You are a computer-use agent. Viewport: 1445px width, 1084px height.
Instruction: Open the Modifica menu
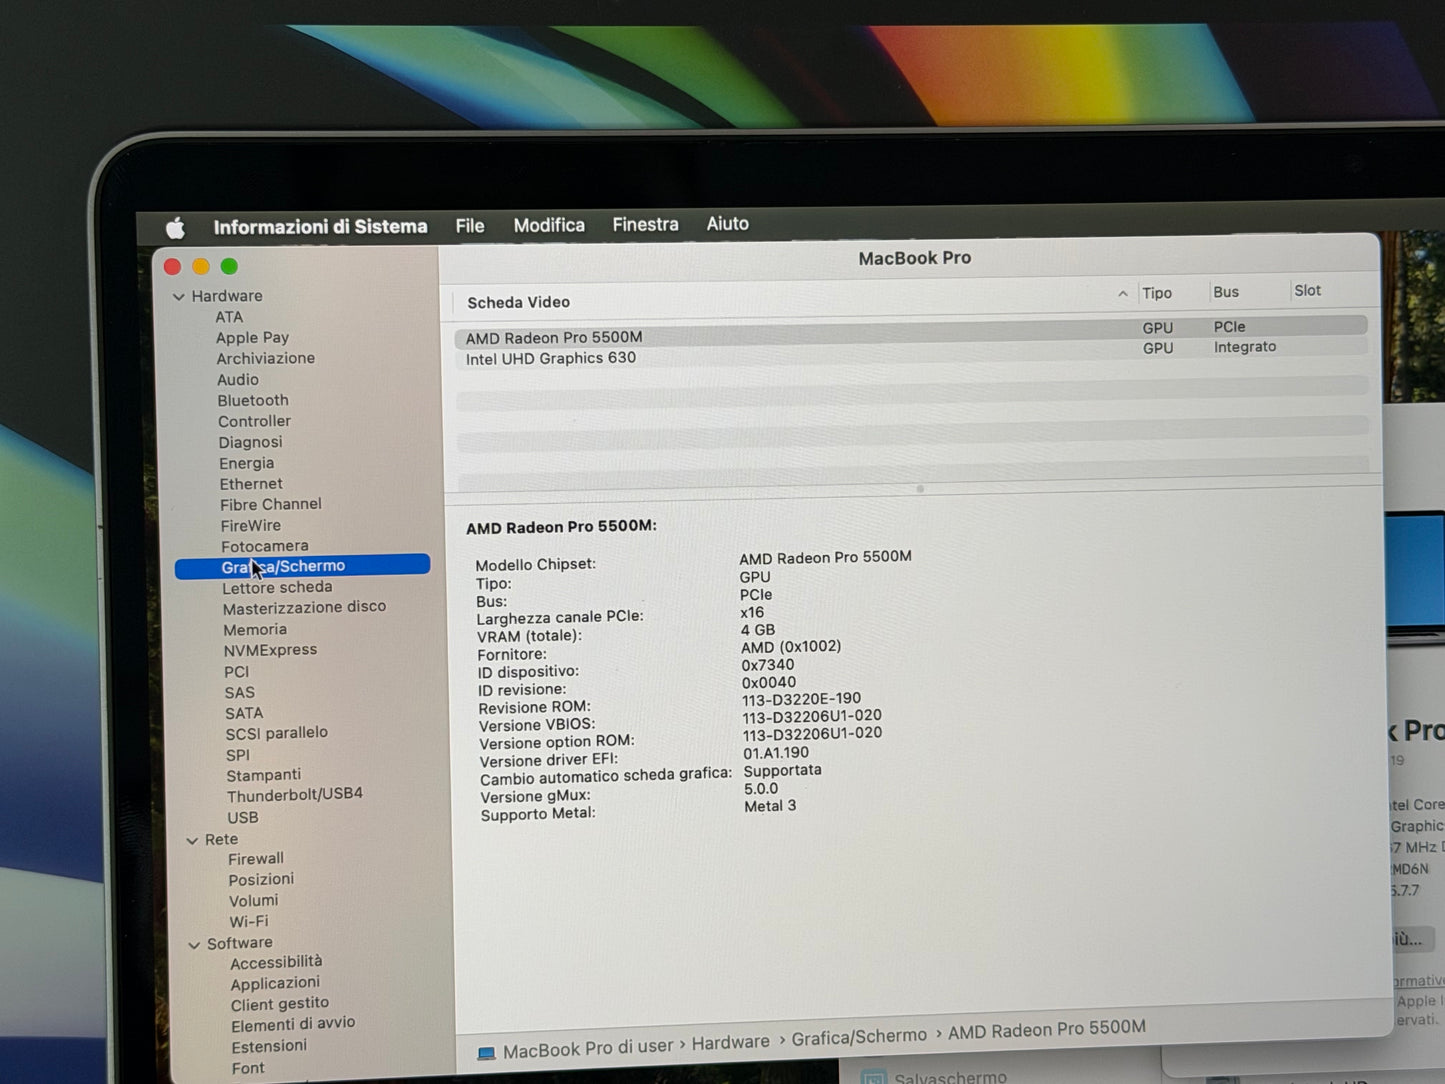click(x=549, y=225)
